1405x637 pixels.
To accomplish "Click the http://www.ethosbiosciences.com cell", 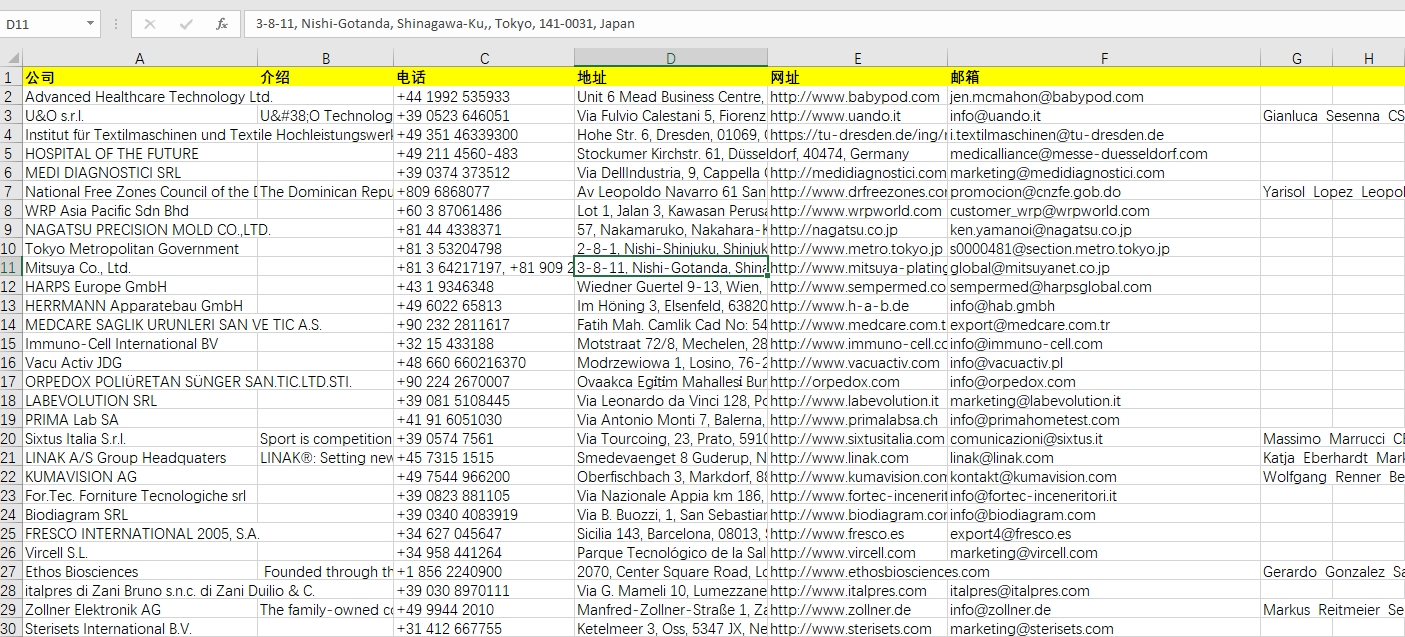I will tap(857, 571).
